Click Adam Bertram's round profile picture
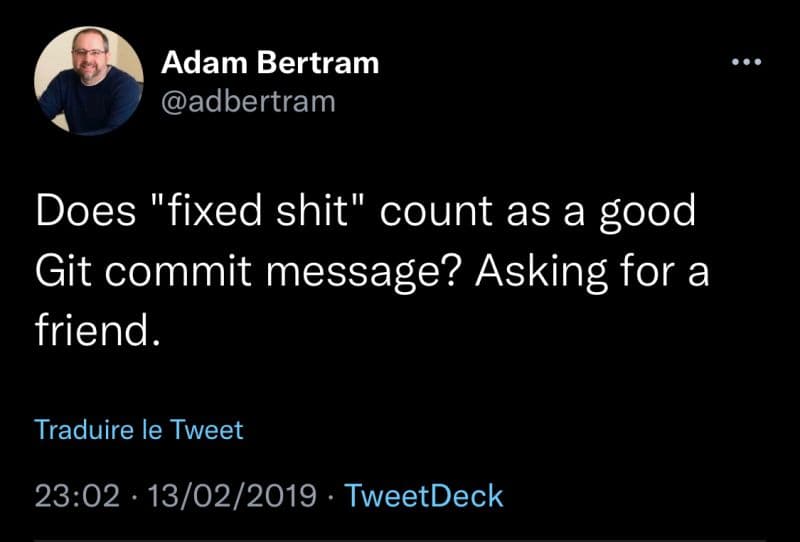The image size is (800, 542). 89,81
